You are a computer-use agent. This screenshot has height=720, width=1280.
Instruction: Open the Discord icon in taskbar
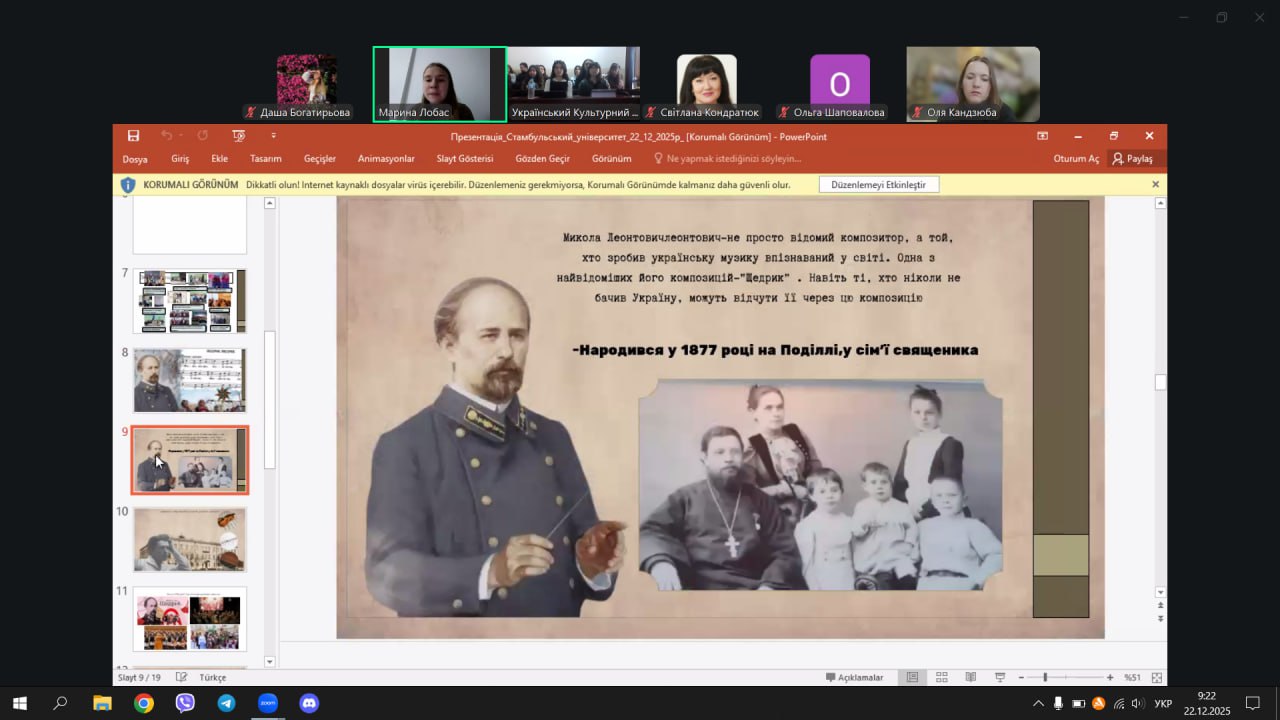coord(309,703)
